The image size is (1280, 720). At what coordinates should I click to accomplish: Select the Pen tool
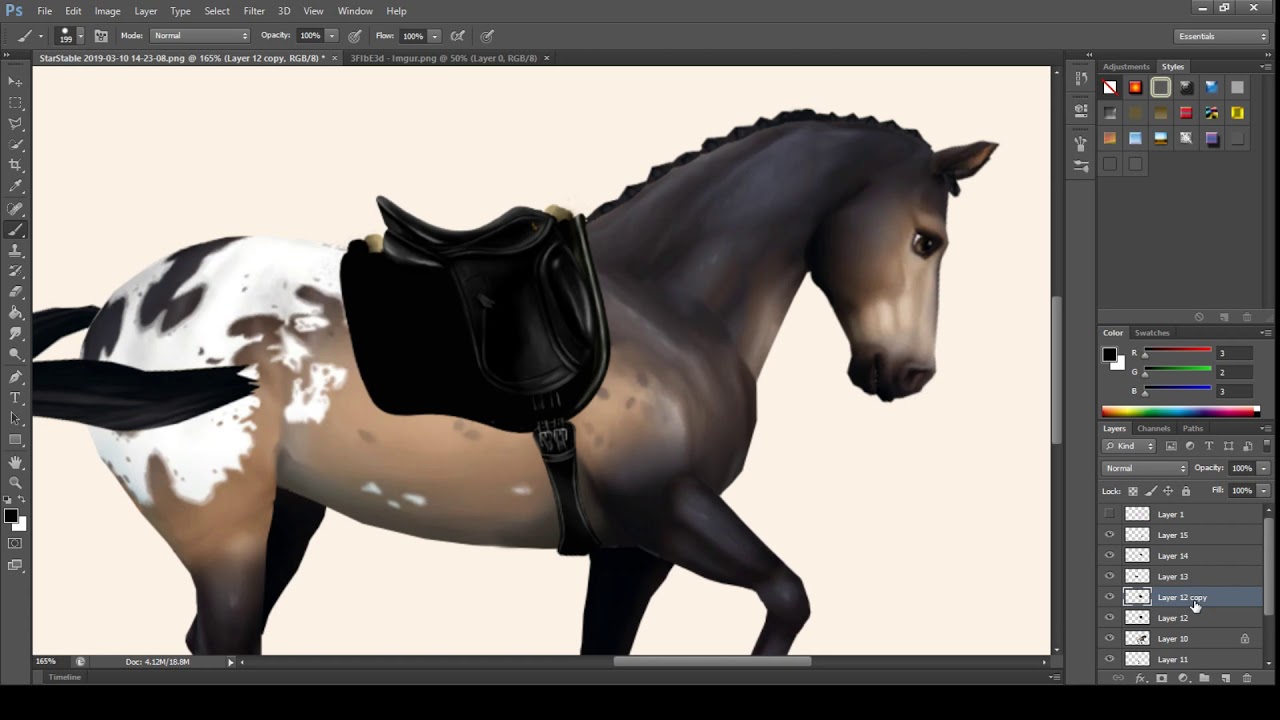15,377
